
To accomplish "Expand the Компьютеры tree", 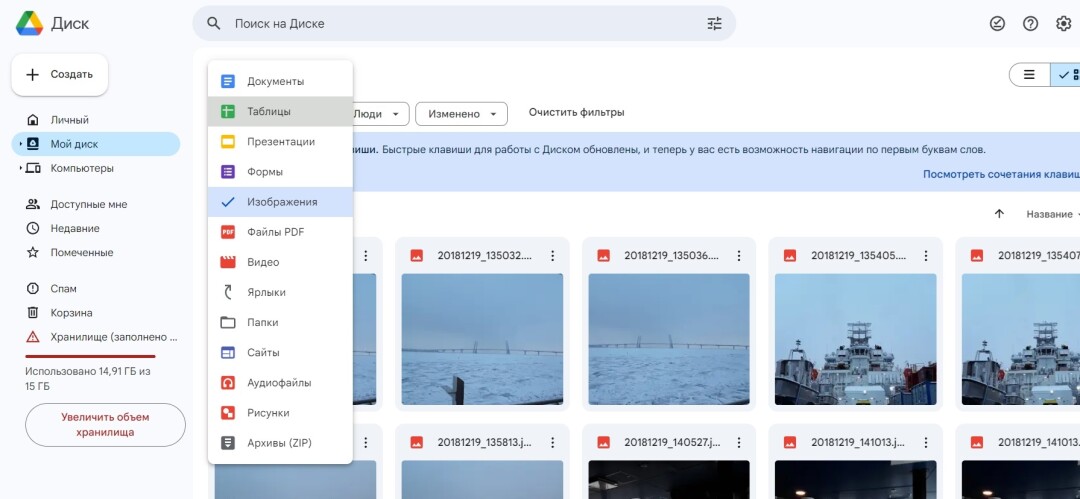I will tap(21, 168).
